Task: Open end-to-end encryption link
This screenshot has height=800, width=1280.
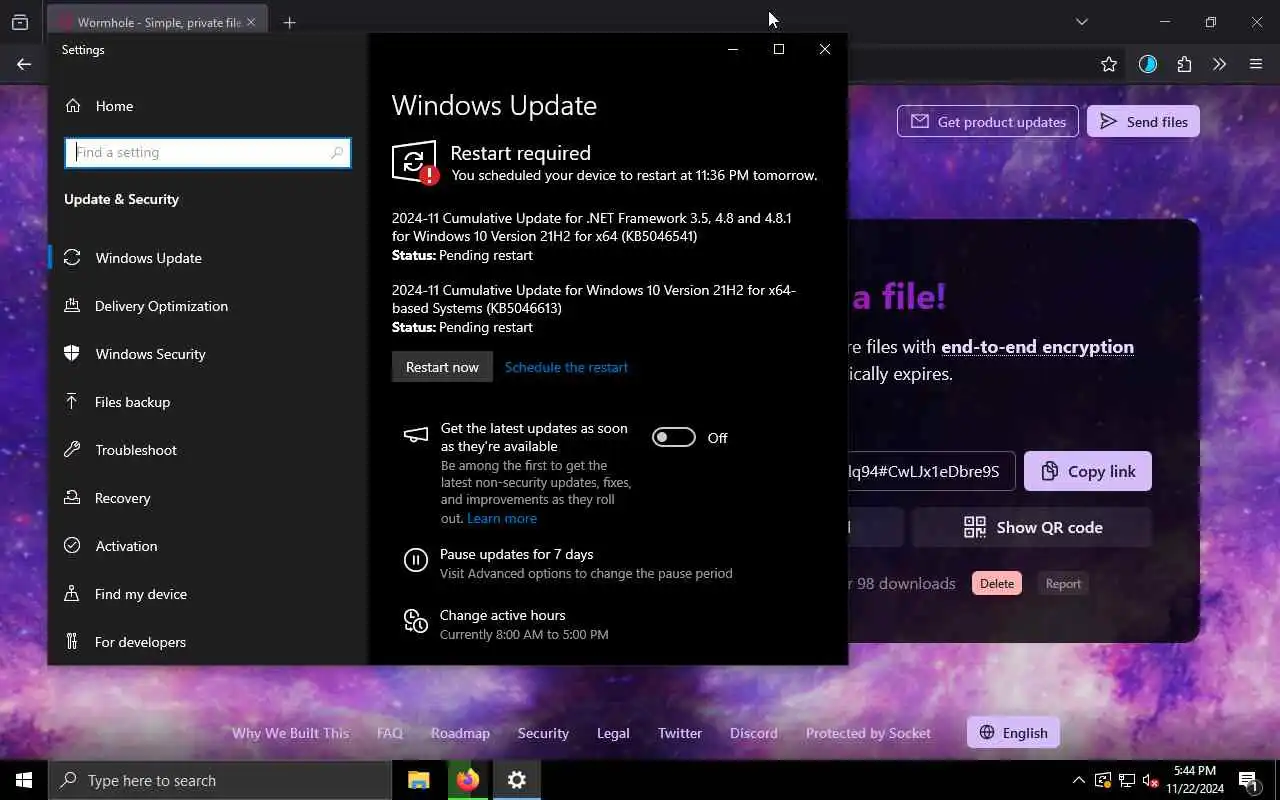Action: click(x=1037, y=347)
